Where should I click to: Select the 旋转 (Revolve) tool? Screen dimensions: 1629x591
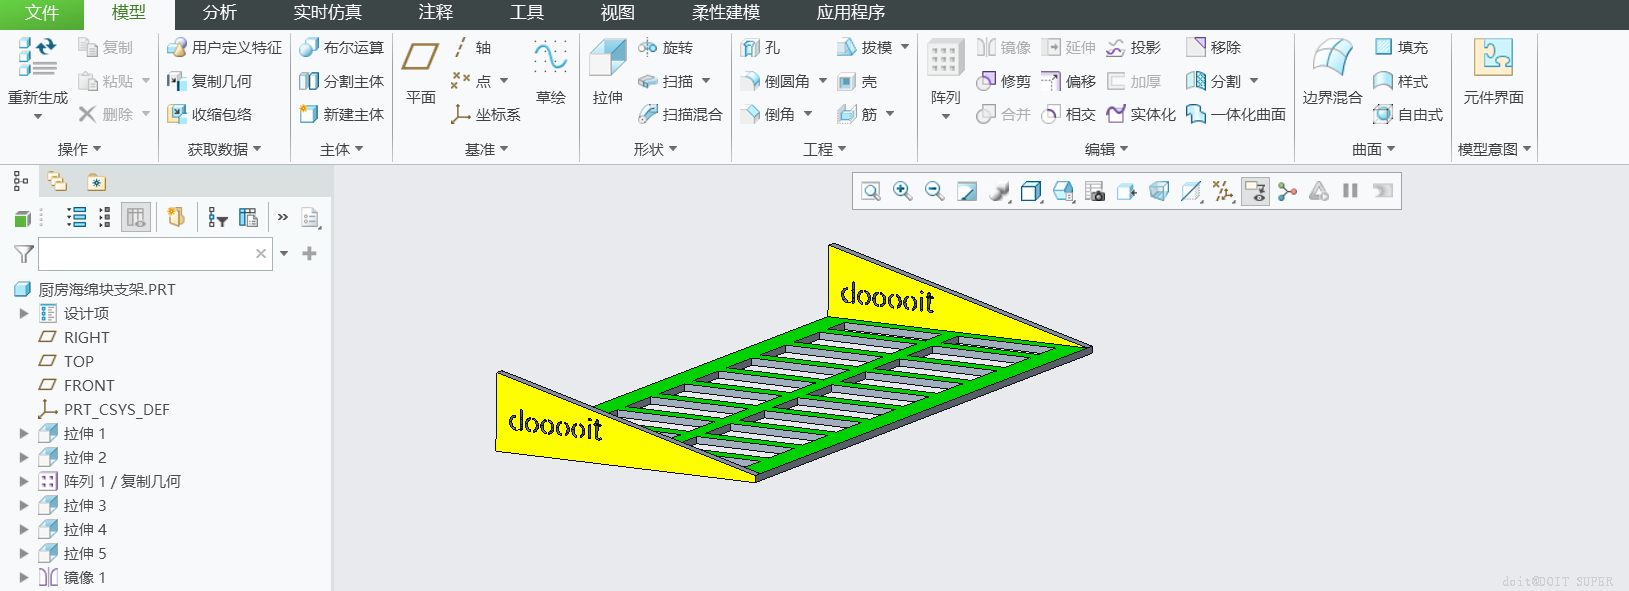point(665,47)
